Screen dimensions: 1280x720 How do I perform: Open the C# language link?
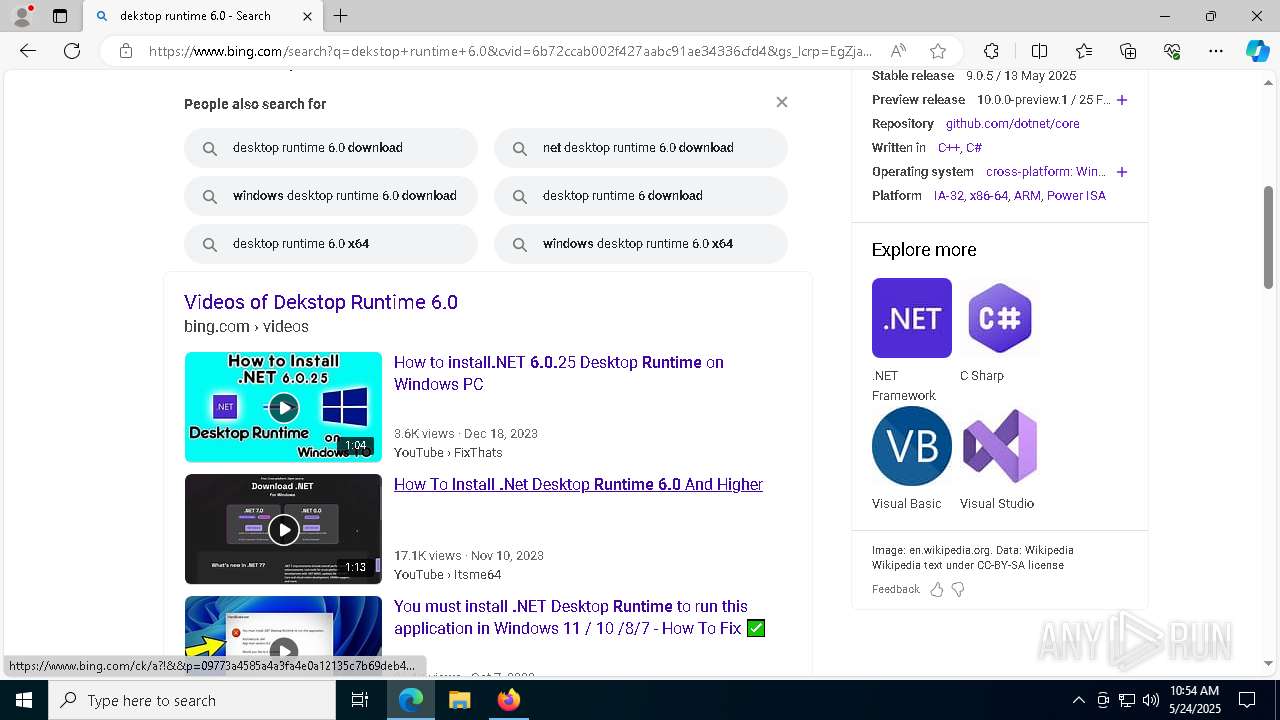[x=974, y=148]
